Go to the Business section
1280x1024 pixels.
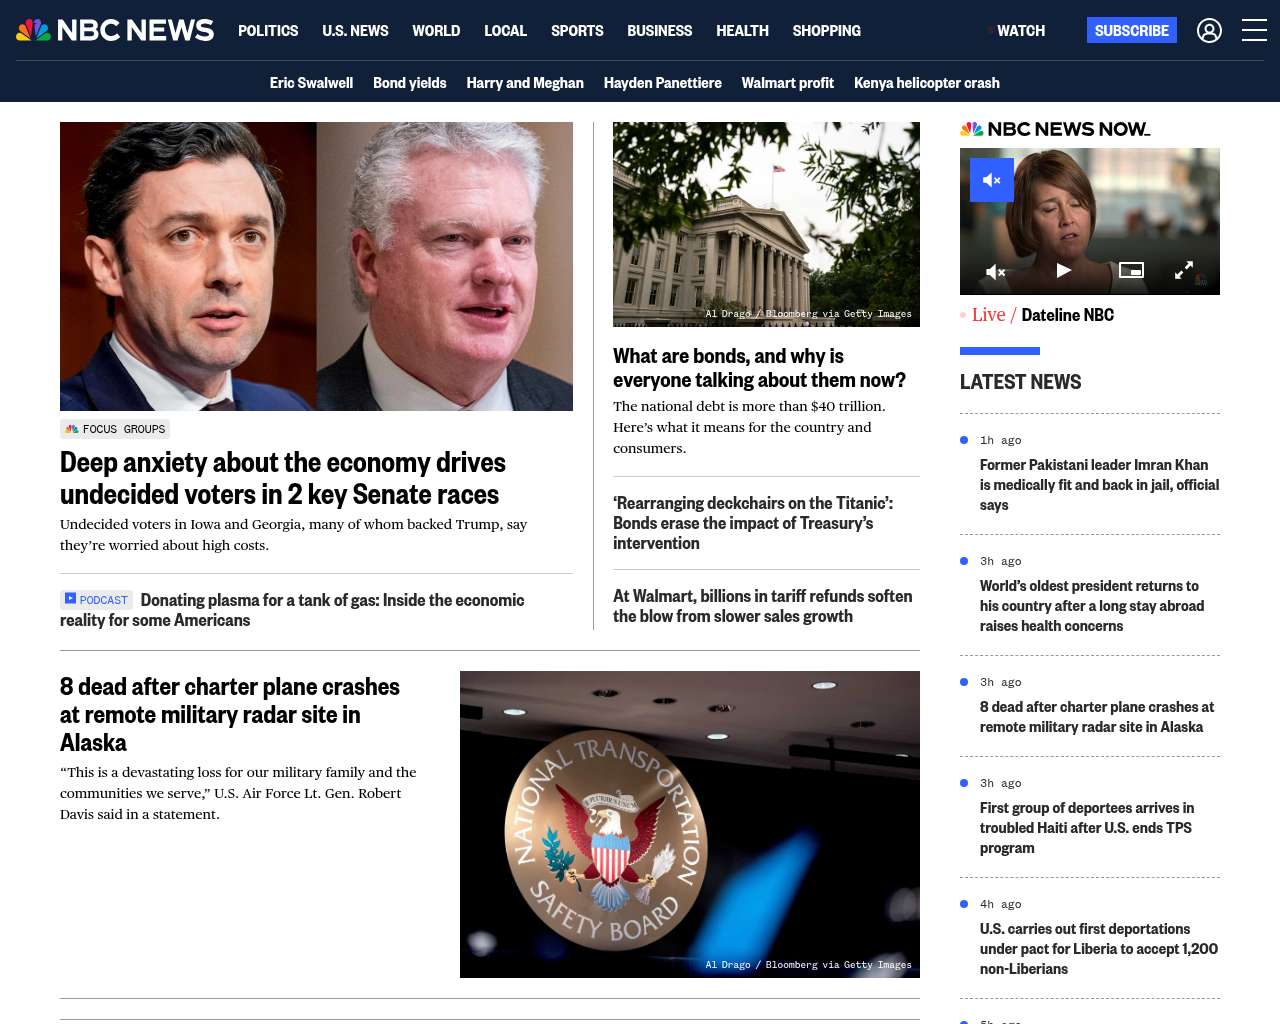click(x=659, y=31)
